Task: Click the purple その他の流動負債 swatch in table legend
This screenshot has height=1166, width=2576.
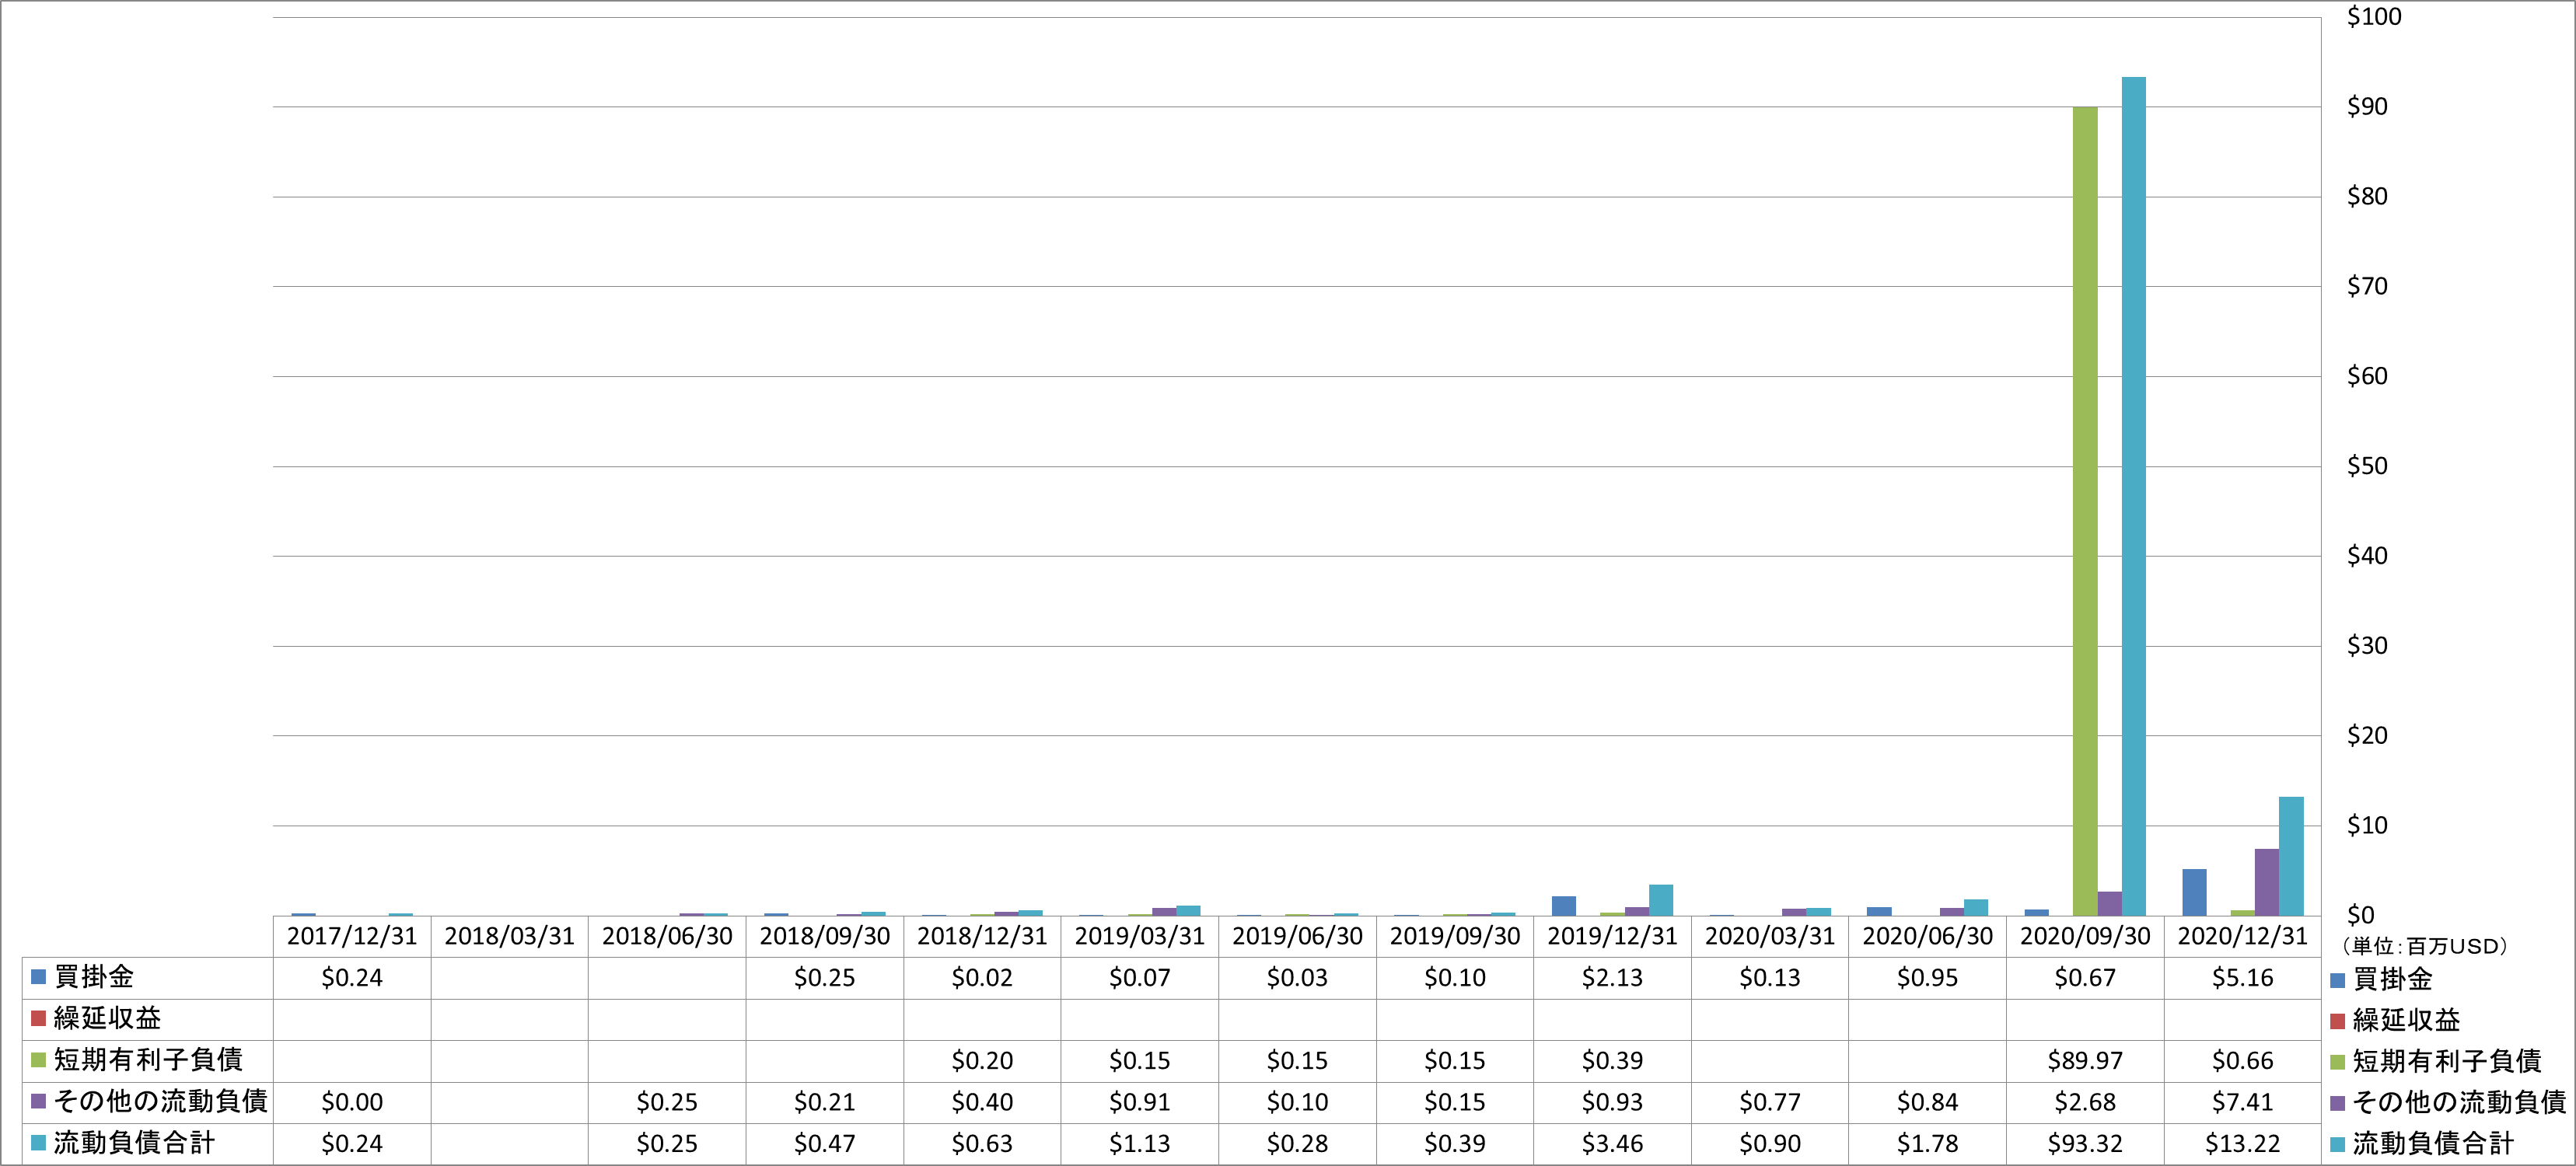Action: (x=39, y=1101)
